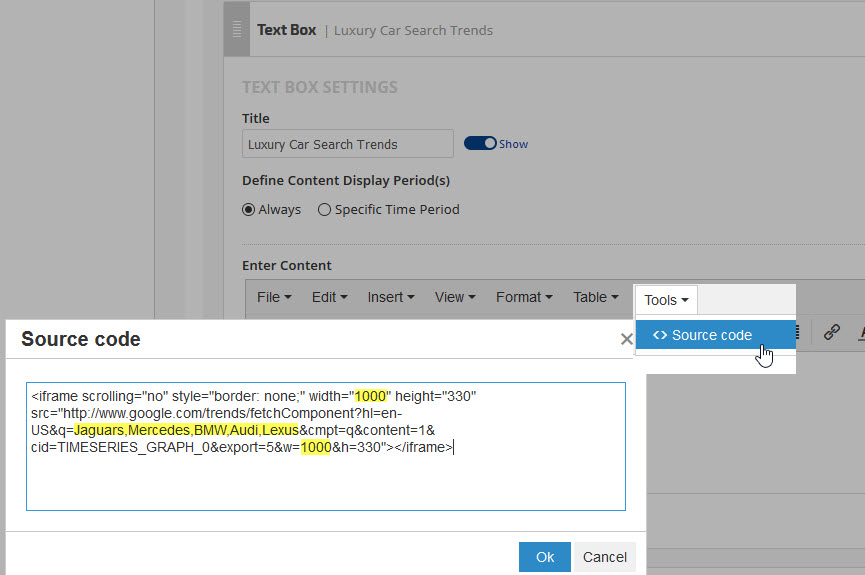
Task: Grab the Text Box drag handle
Action: 237,30
